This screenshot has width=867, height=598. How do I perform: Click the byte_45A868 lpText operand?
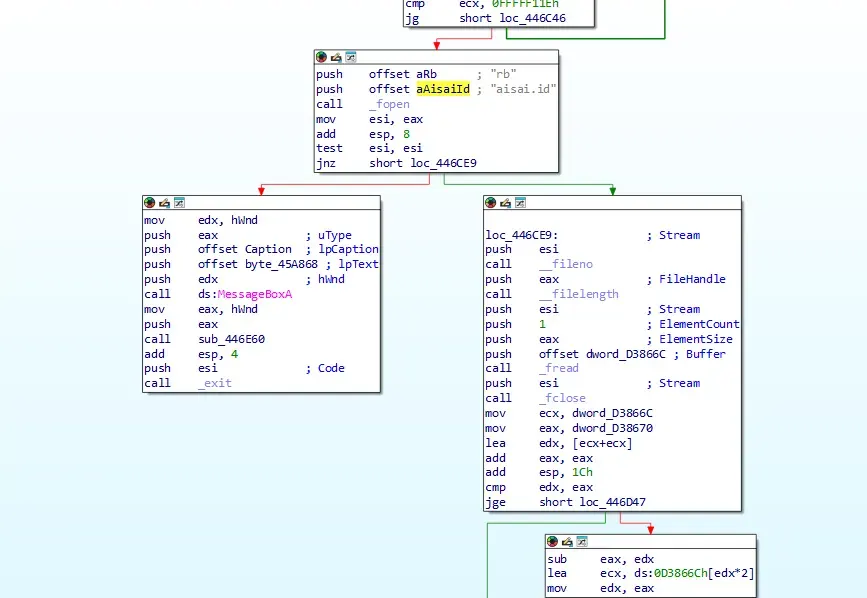click(281, 264)
